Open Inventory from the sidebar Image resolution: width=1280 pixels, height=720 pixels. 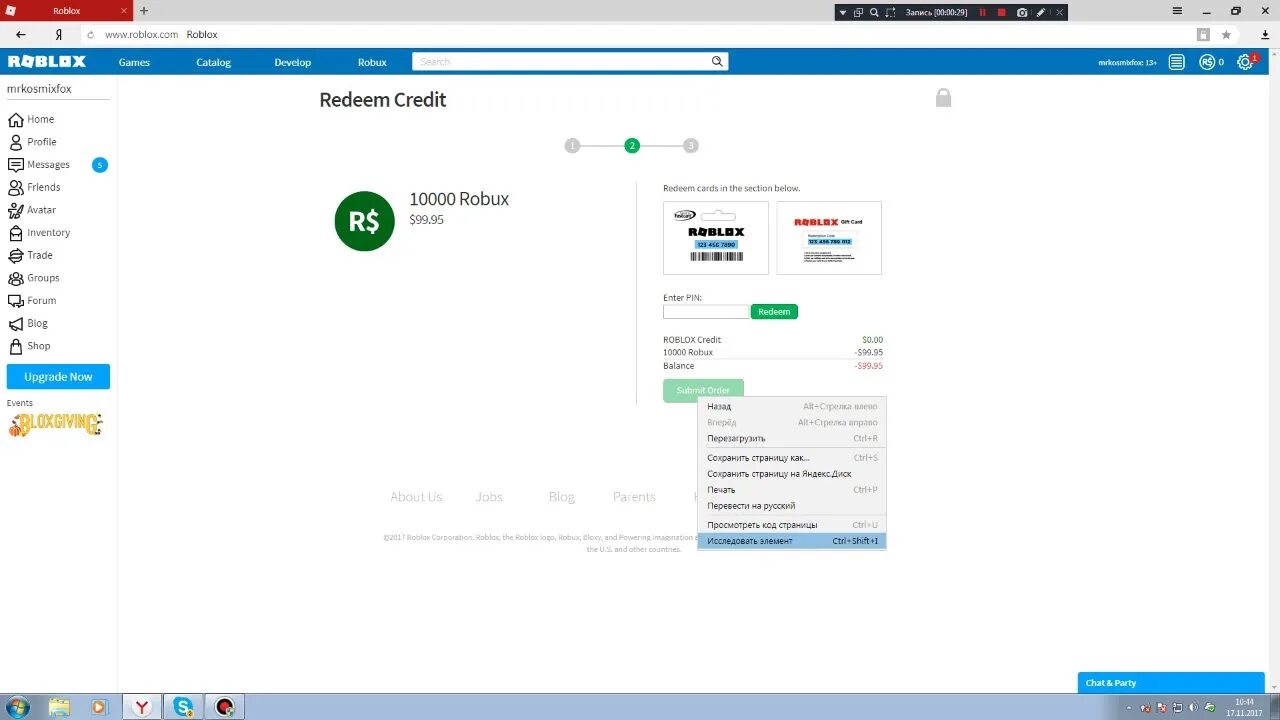[x=48, y=233]
